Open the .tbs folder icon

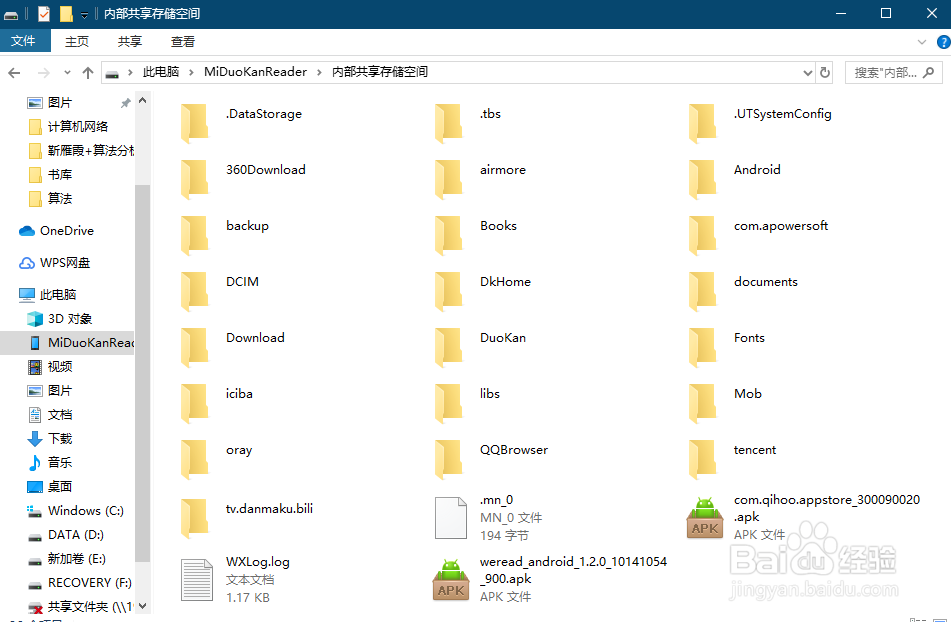449,123
